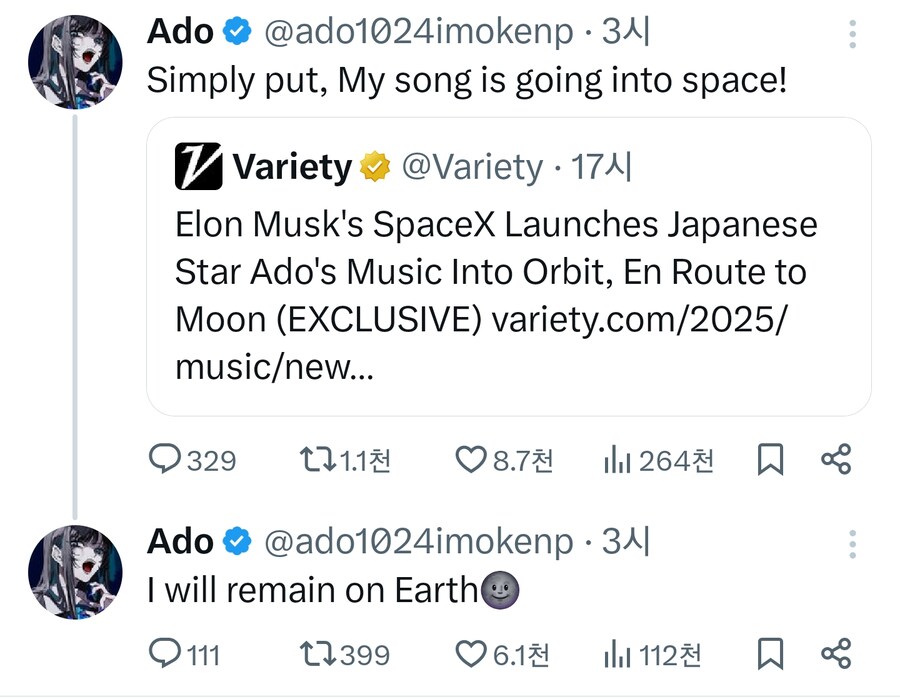The width and height of the screenshot is (900, 699).
Task: Open the more options menu on the second tweet
Action: pos(852,543)
